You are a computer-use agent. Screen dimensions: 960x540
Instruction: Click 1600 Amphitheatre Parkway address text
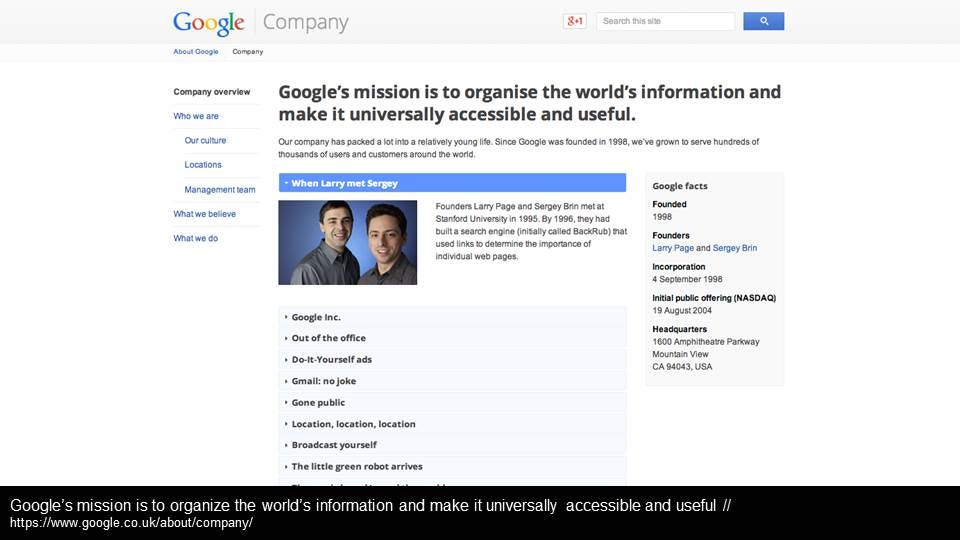705,342
